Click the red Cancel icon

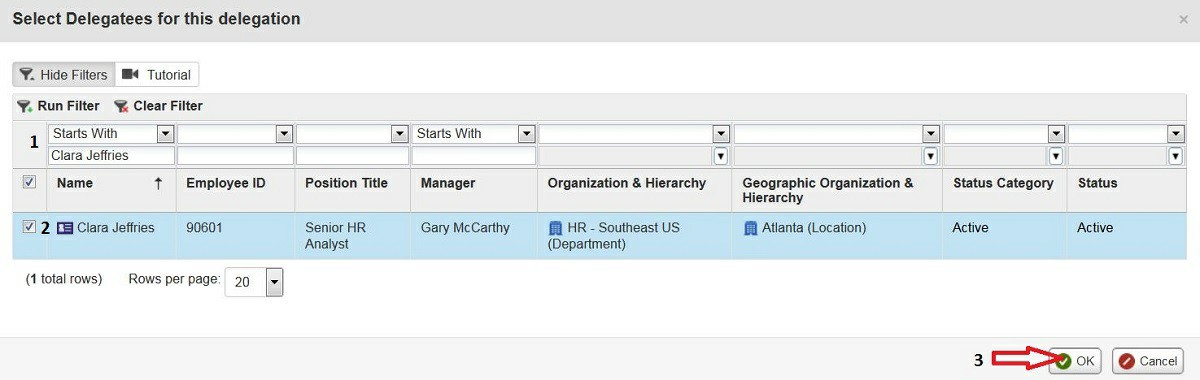click(x=1126, y=361)
